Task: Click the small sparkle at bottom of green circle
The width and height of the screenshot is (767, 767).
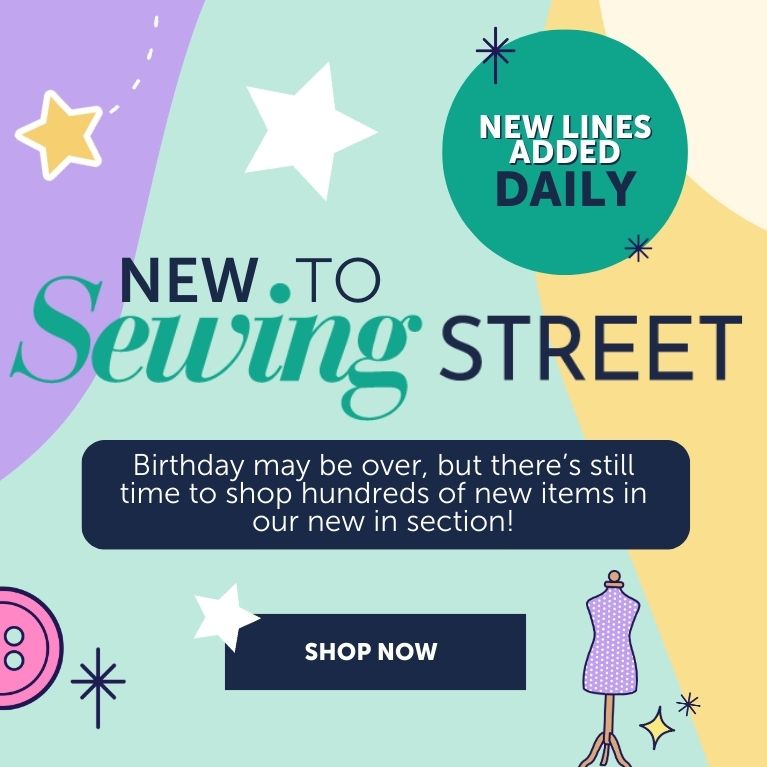Action: point(638,248)
